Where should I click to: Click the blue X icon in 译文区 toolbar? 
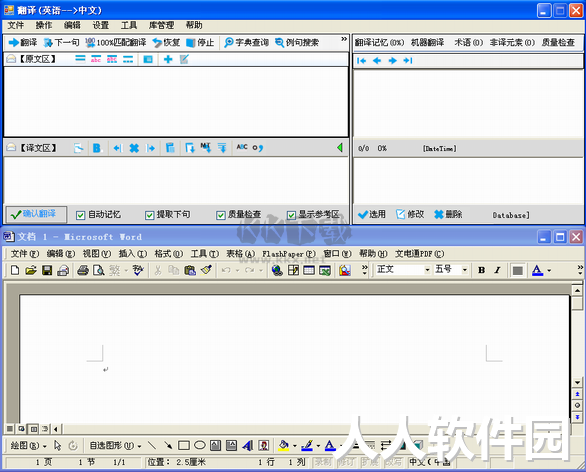pyautogui.click(x=134, y=148)
